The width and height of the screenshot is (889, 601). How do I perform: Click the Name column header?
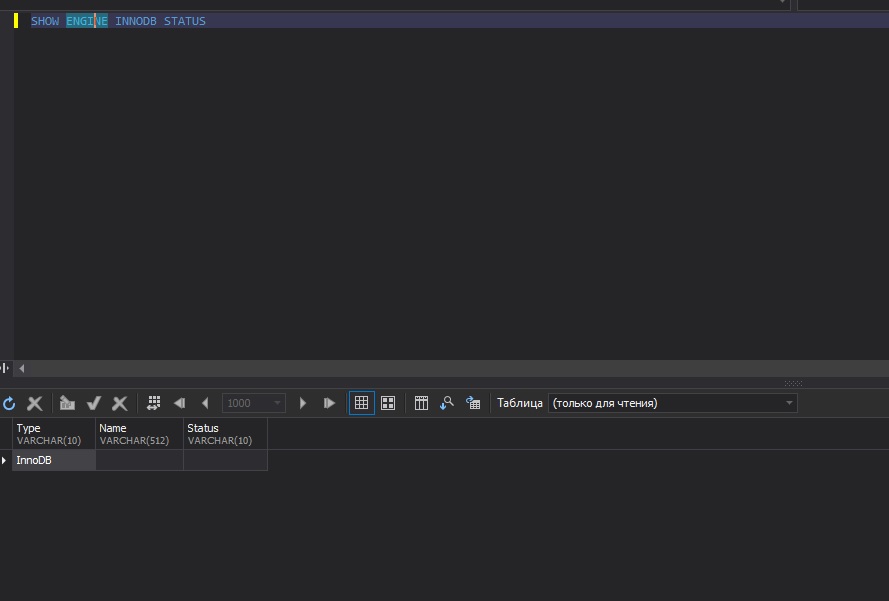point(139,434)
